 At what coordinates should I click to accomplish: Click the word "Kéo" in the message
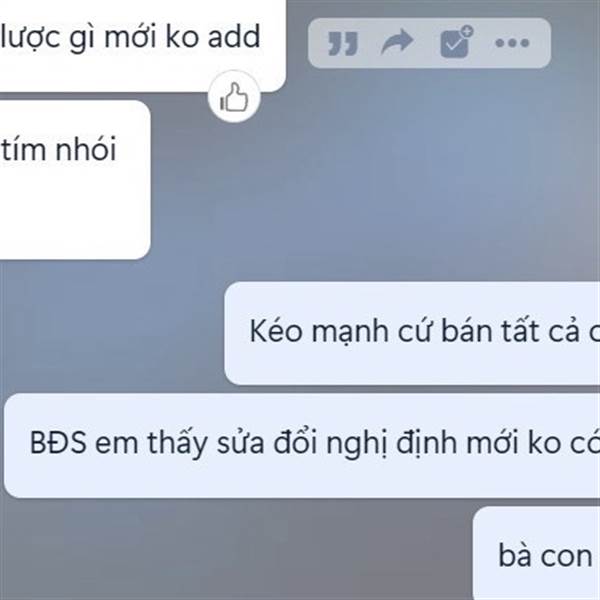(x=276, y=330)
